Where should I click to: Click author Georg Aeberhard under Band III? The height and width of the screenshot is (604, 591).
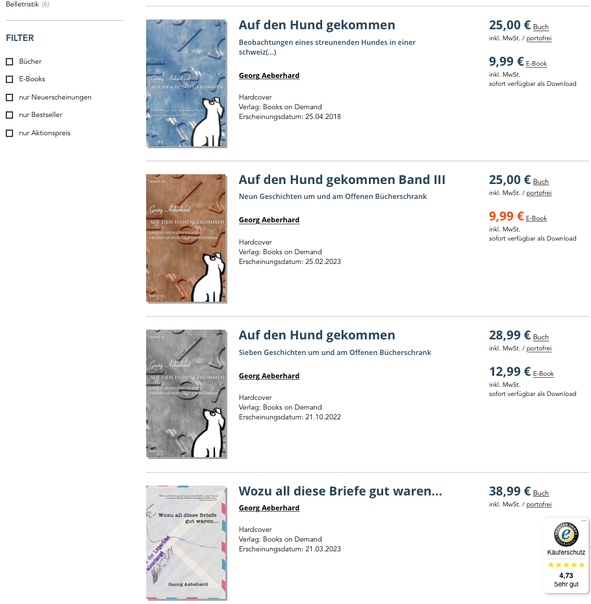269,220
